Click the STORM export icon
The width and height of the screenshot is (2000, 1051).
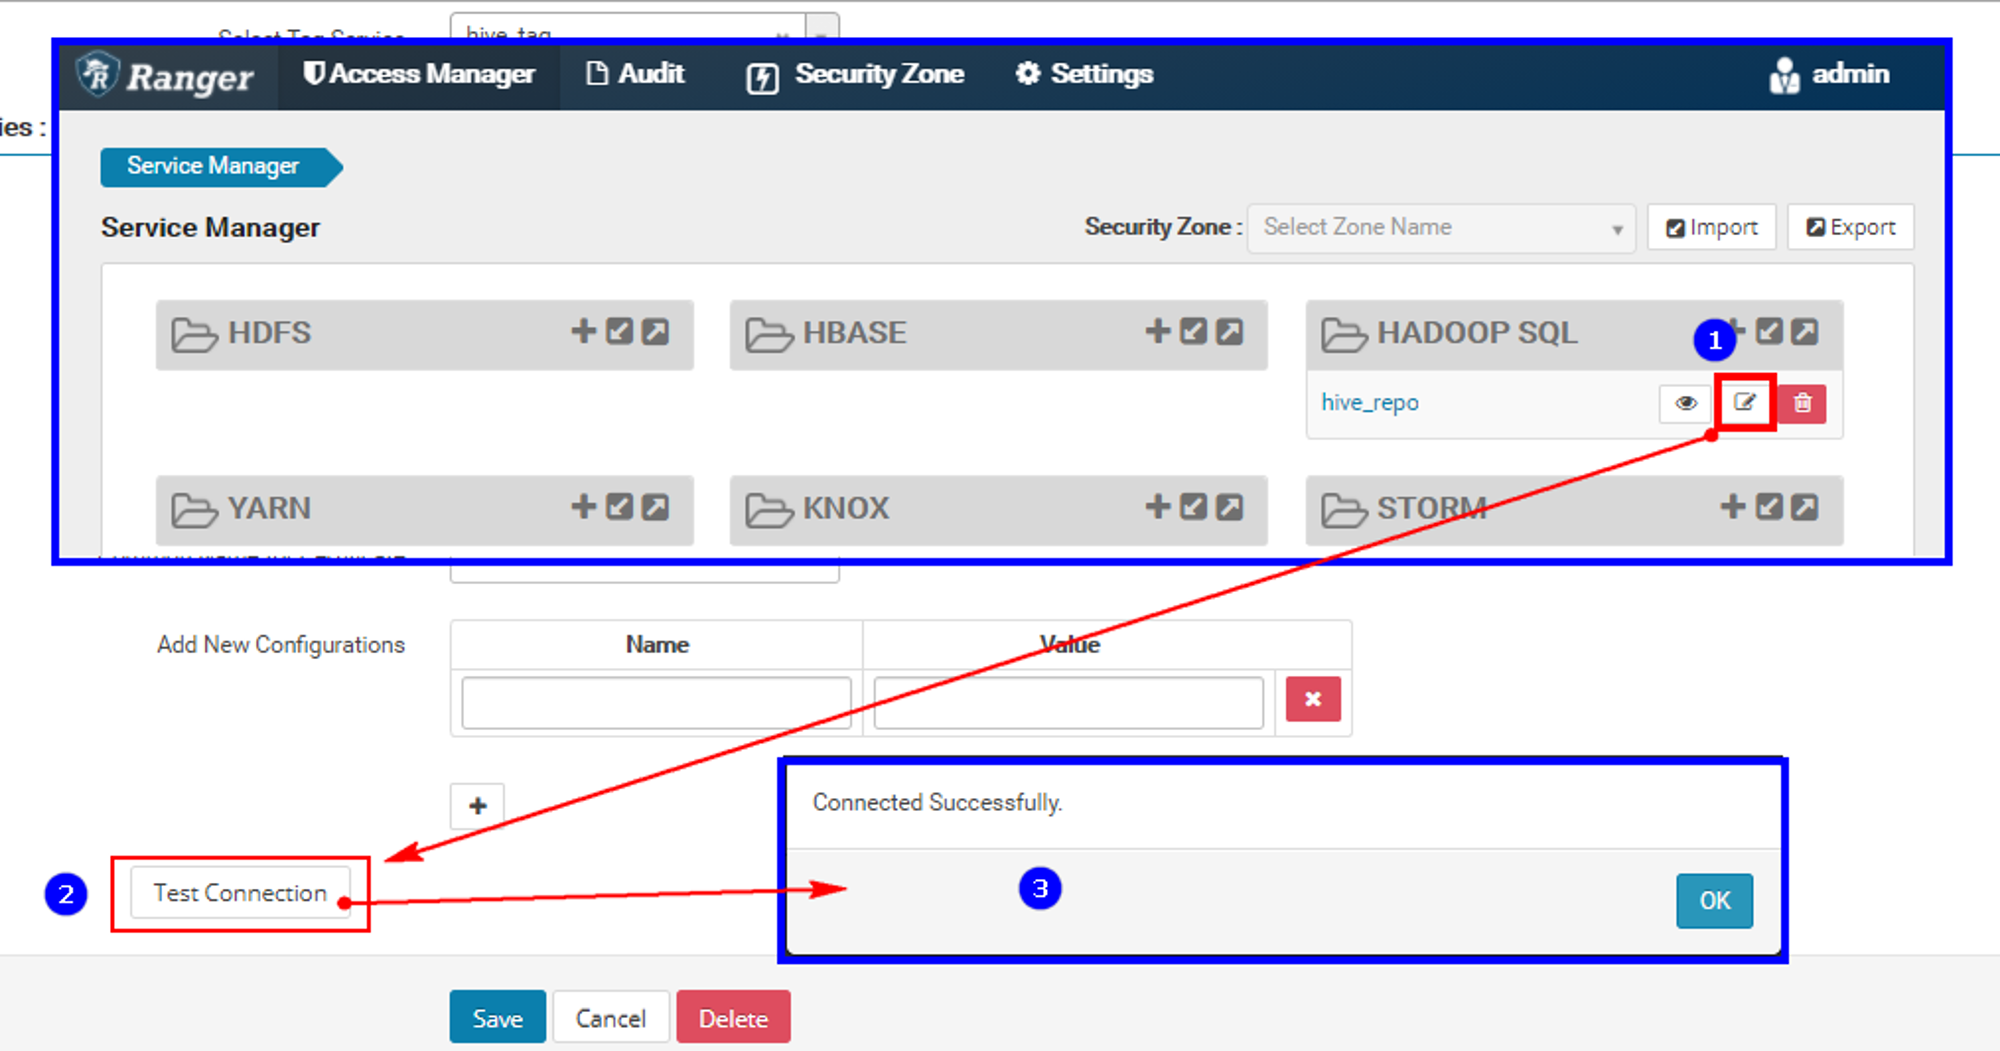click(1805, 506)
